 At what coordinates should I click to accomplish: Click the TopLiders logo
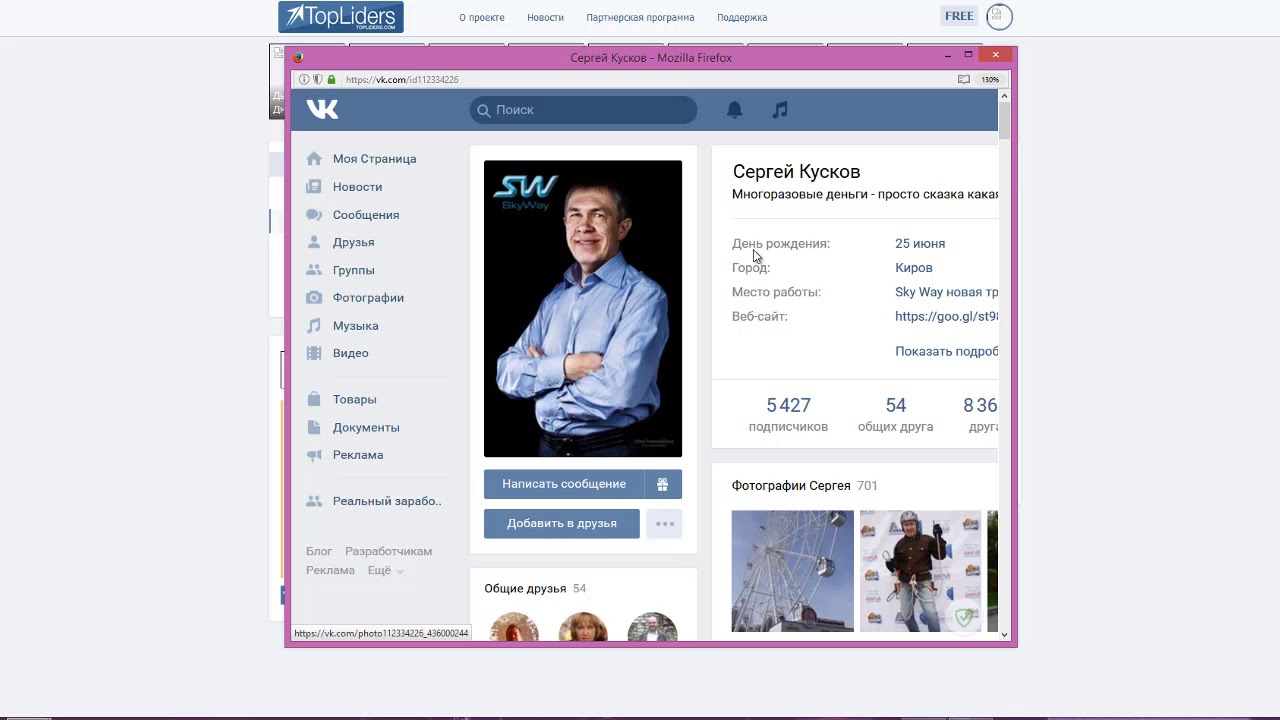[x=341, y=17]
